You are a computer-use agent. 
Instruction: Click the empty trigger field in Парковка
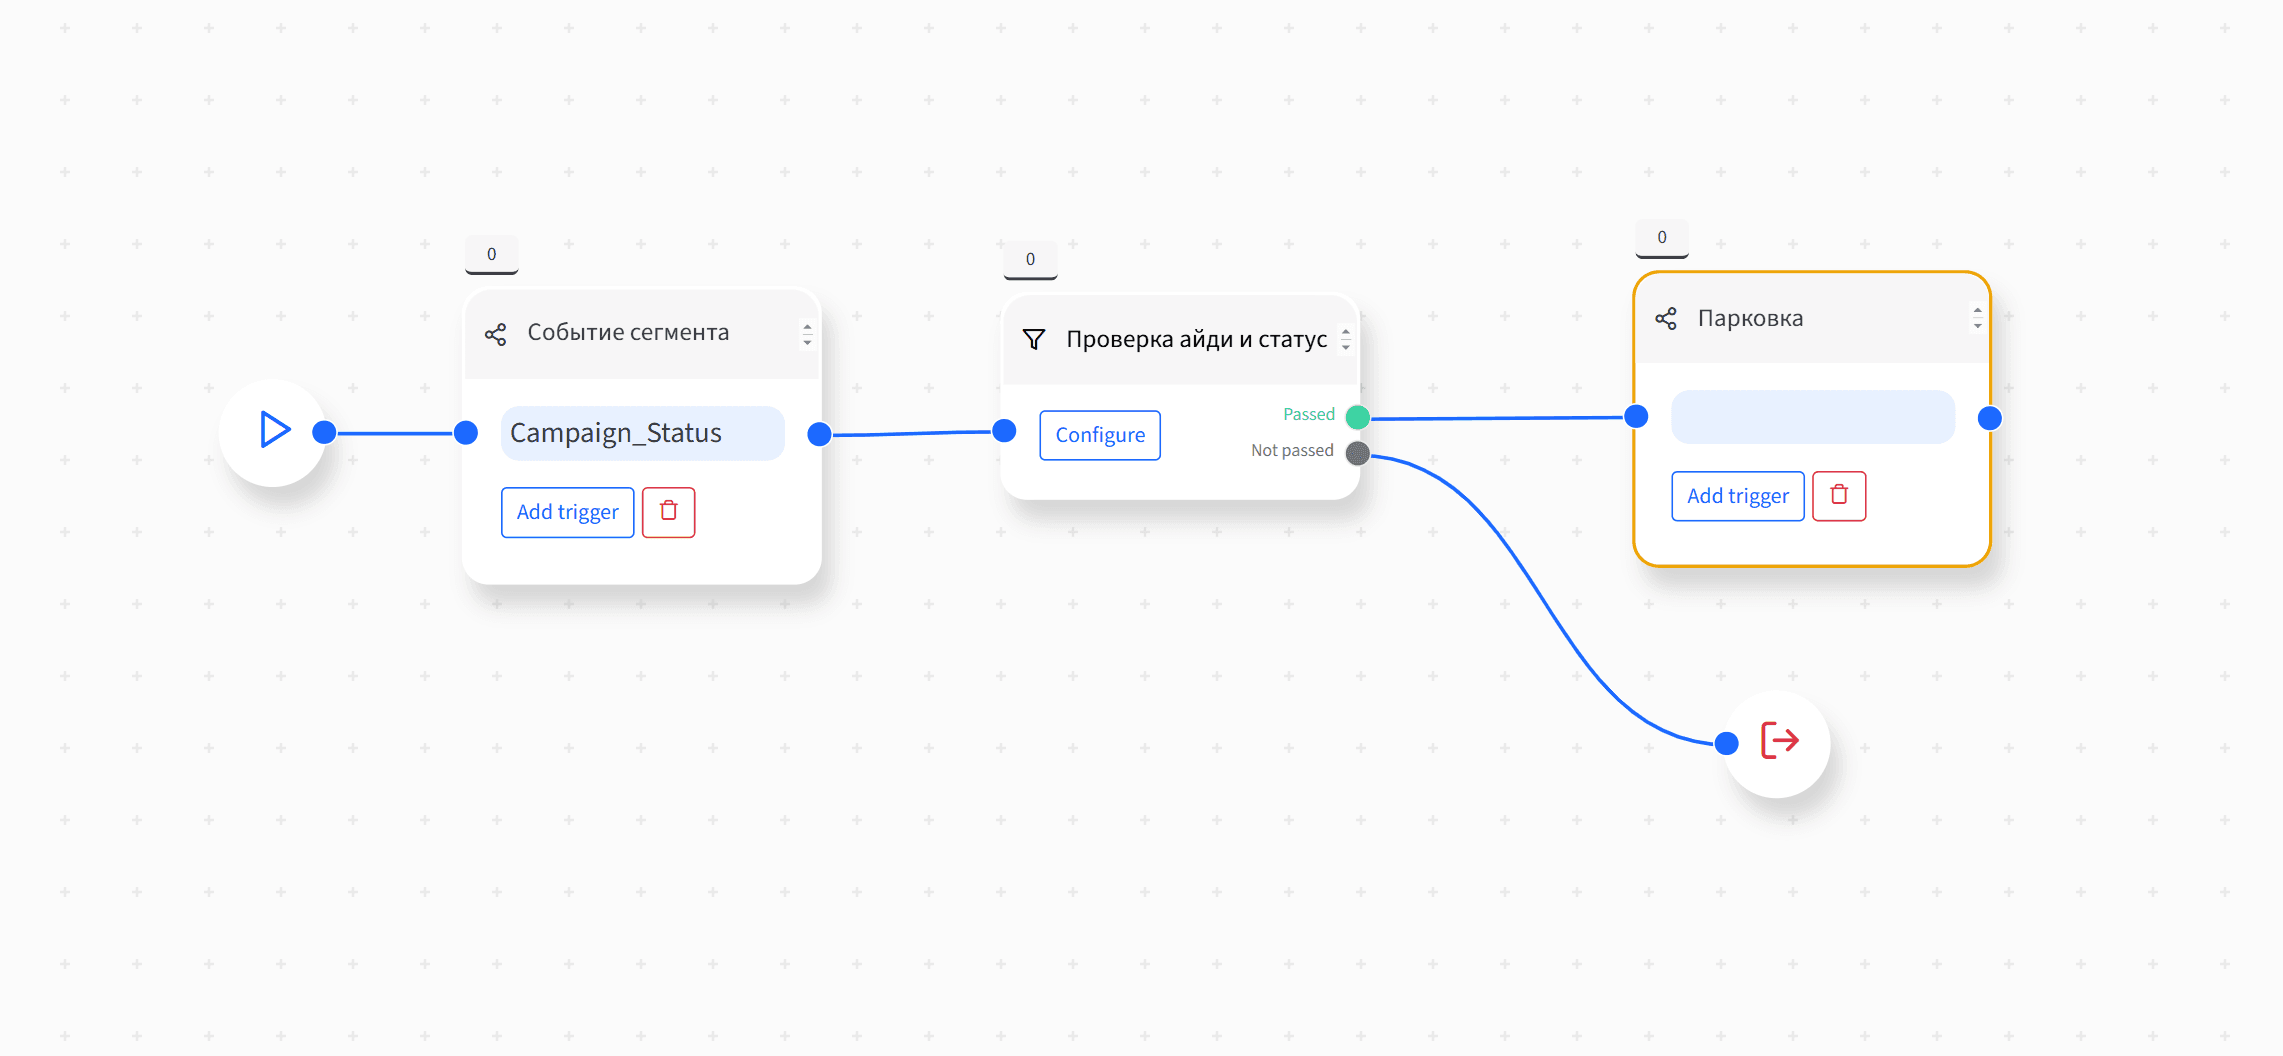1813,417
